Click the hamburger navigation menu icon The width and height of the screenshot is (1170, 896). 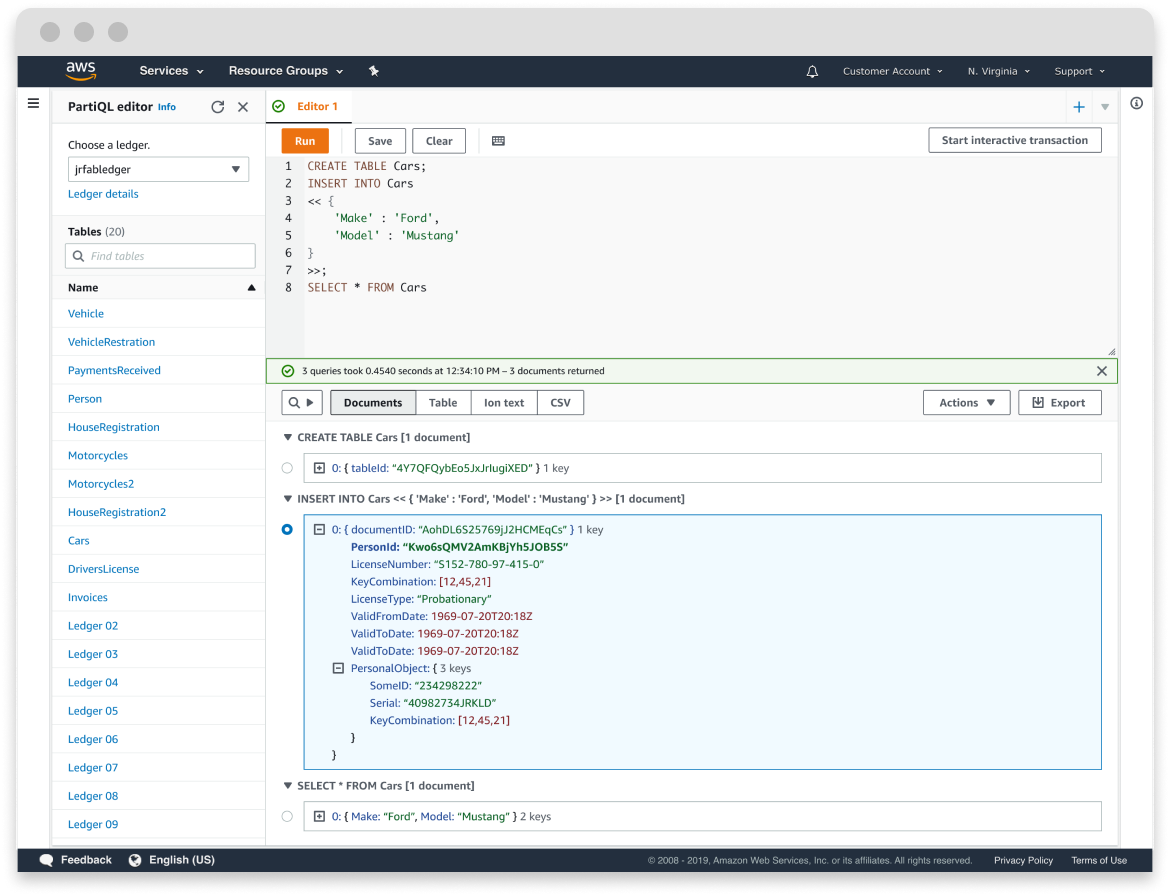(x=33, y=103)
